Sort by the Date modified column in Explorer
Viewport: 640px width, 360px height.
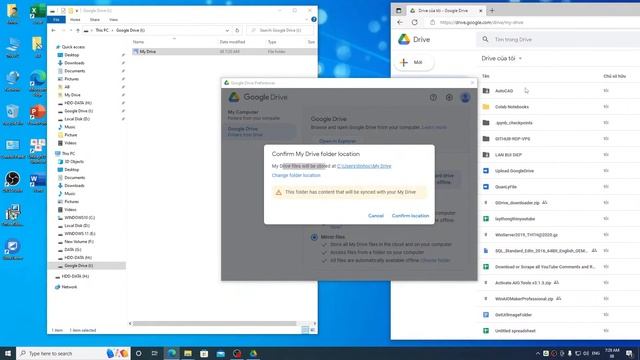[x=232, y=42]
